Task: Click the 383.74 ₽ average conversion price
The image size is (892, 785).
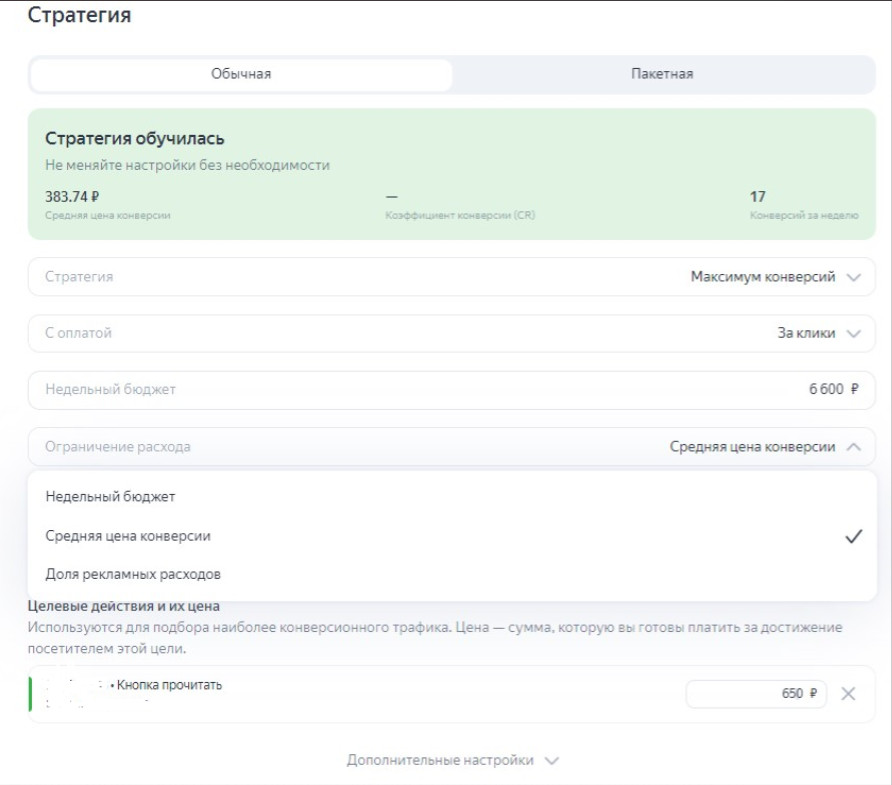Action: [x=72, y=197]
